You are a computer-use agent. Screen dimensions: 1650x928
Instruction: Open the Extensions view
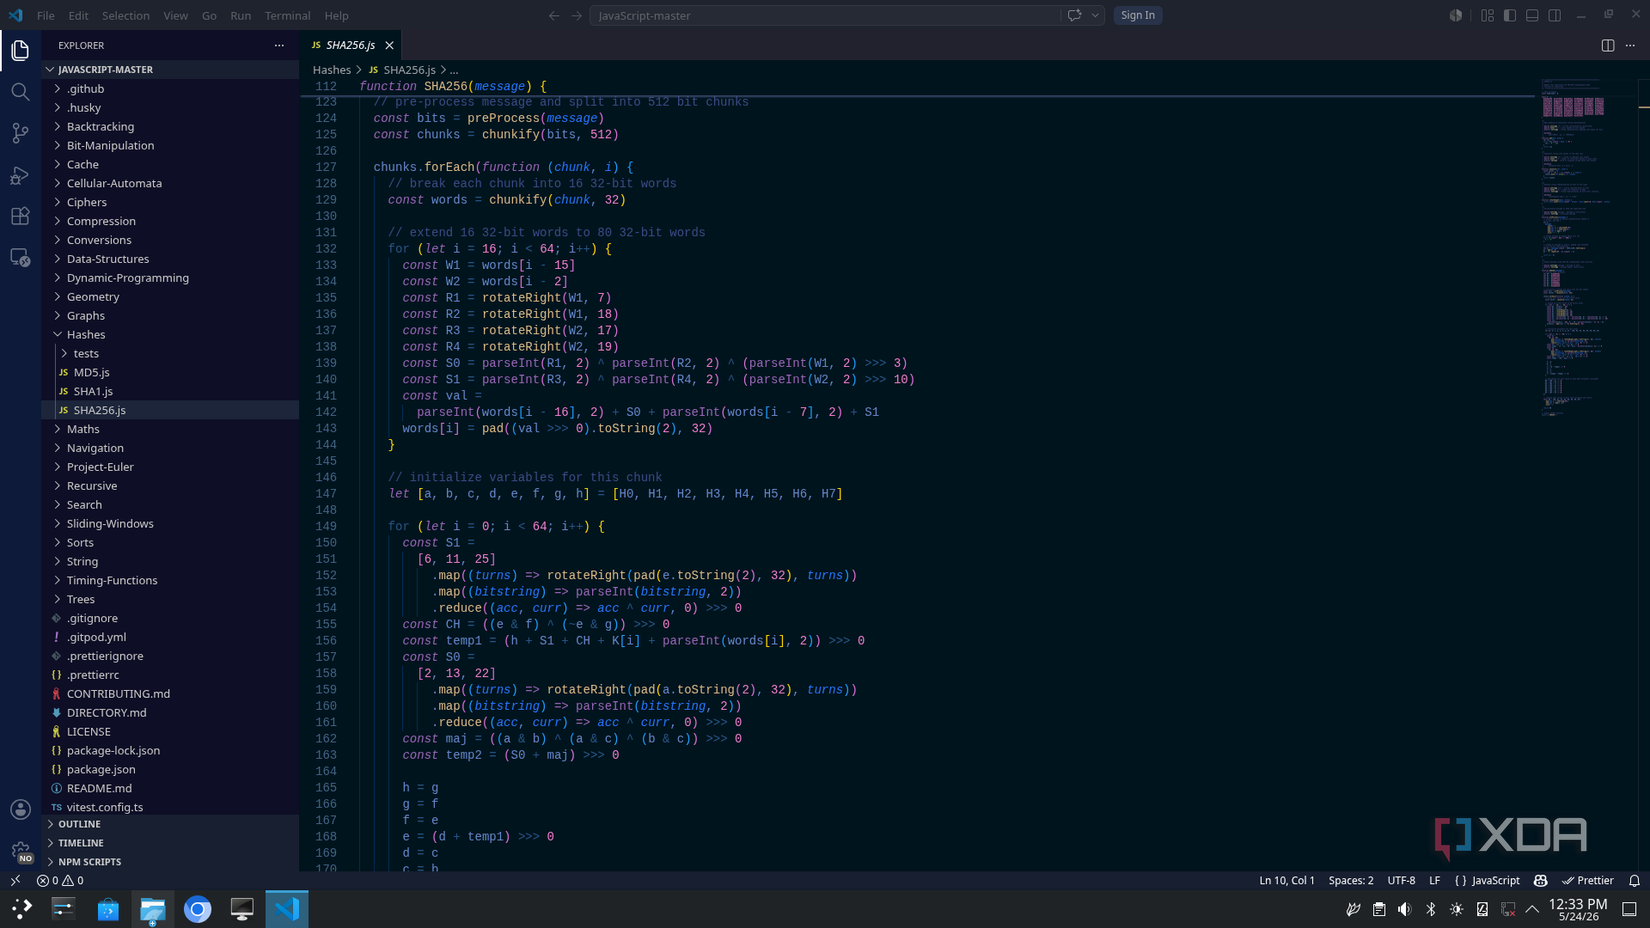20,216
